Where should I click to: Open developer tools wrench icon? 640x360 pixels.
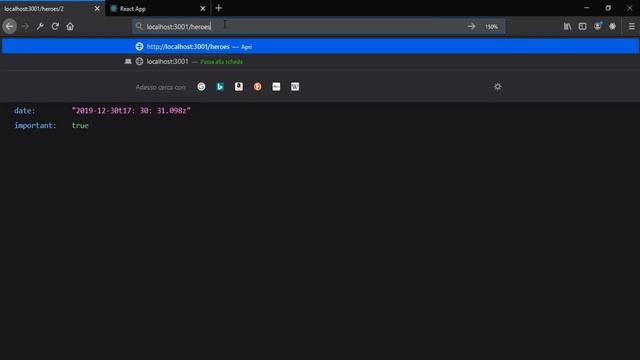pos(40,27)
